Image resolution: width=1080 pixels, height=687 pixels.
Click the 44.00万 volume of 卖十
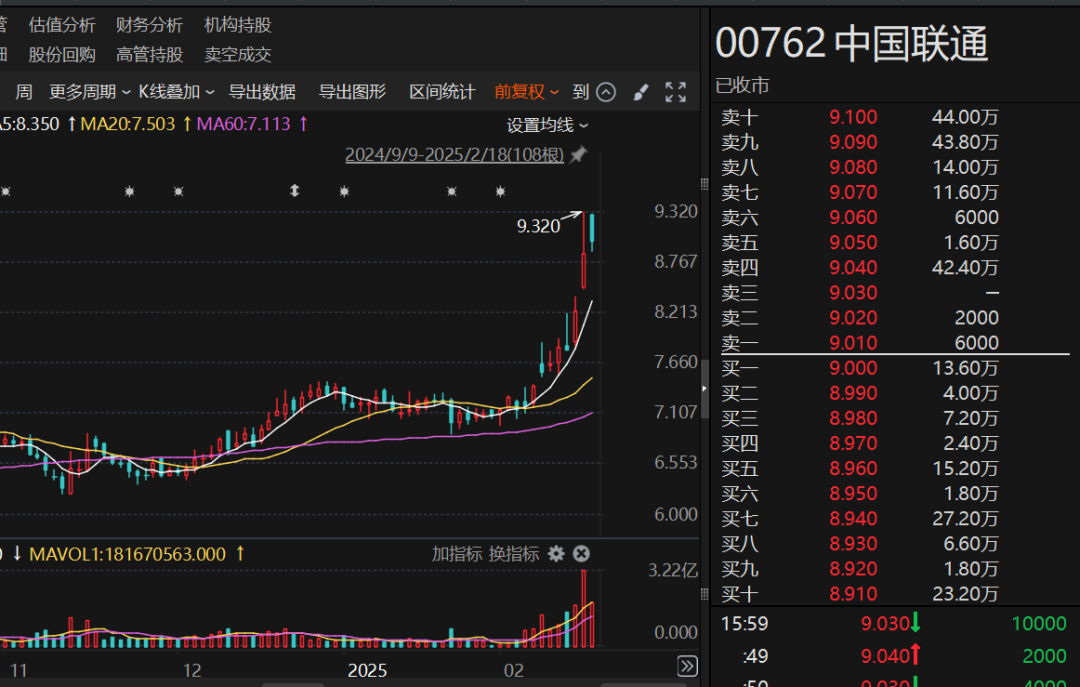(965, 116)
